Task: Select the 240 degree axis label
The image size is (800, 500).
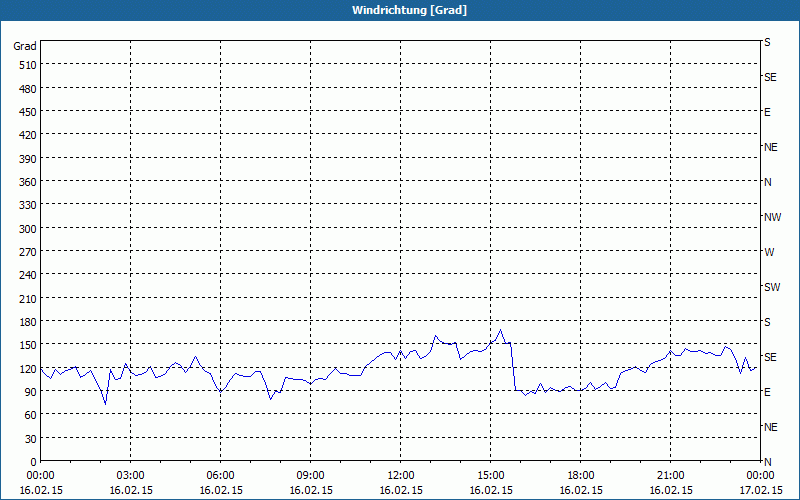Action: coord(28,275)
